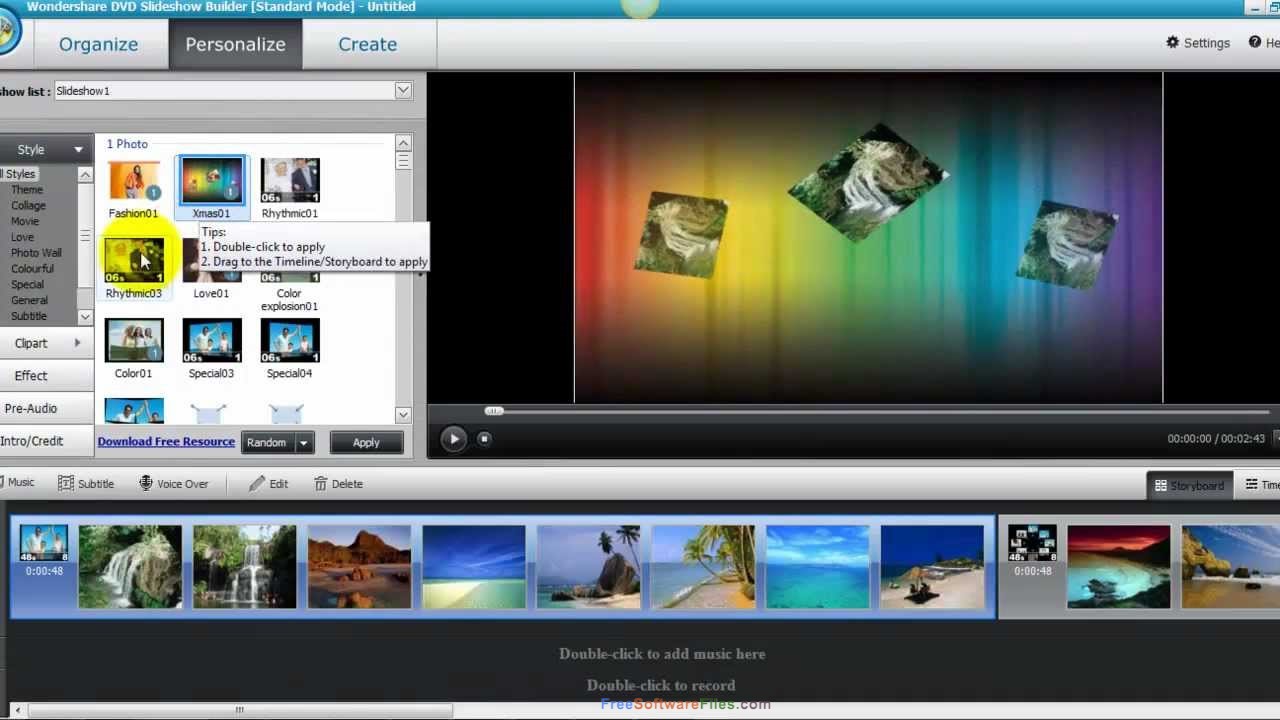Open the Personalize tab
This screenshot has width=1280, height=720.
(x=235, y=44)
